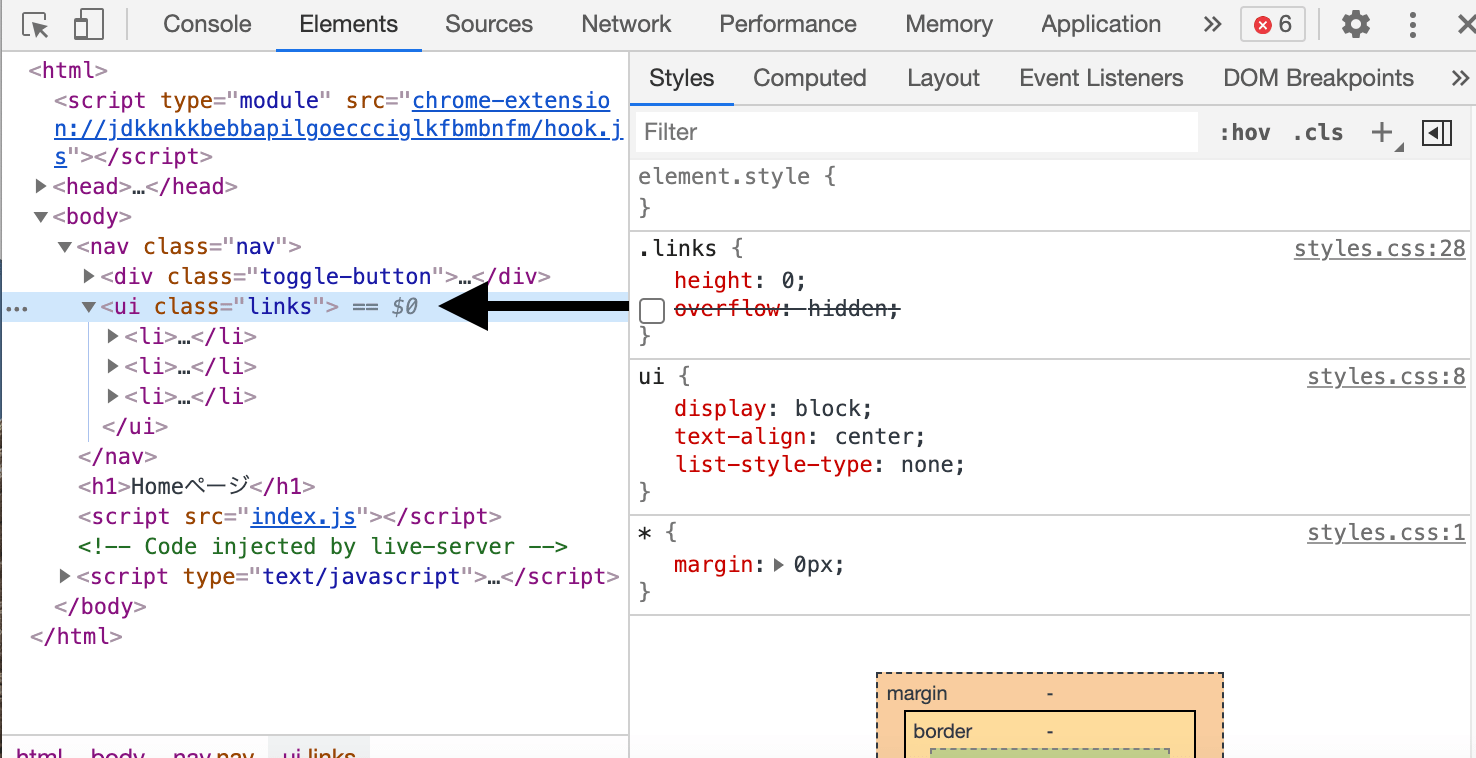Viewport: 1476px width, 758px height.
Task: Open the DevTools three-dot menu
Action: pyautogui.click(x=1412, y=24)
